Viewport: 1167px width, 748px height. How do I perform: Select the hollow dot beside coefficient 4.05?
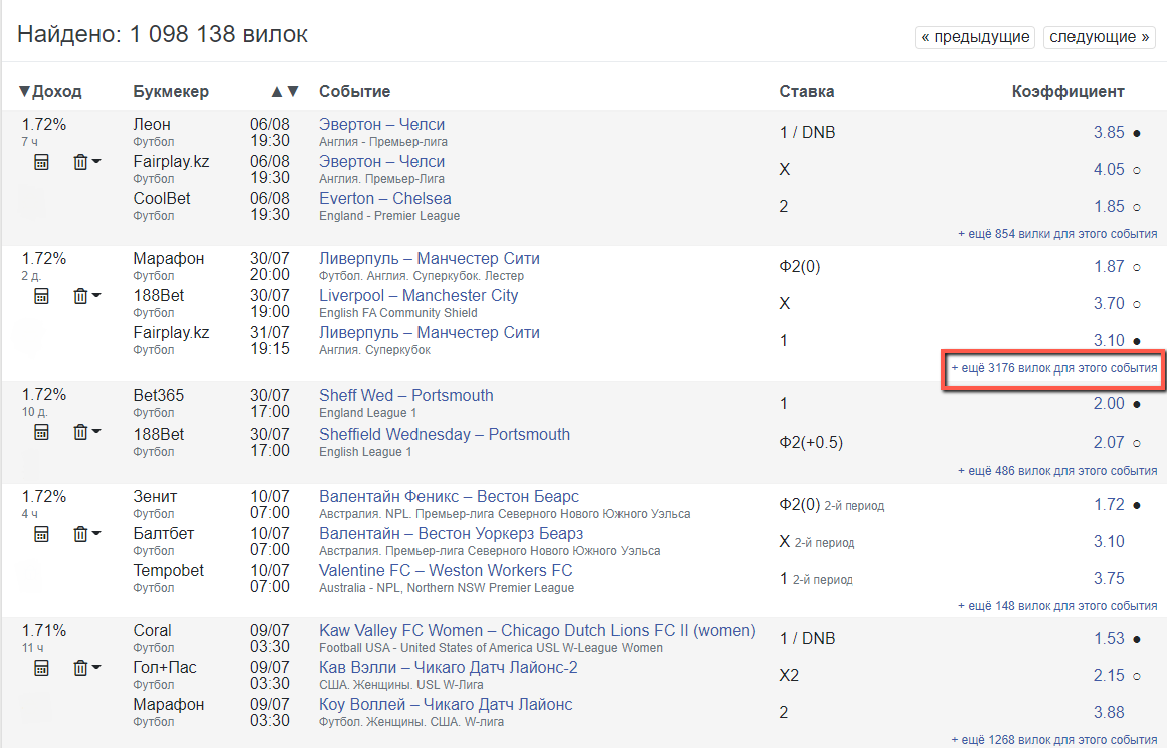pos(1136,170)
